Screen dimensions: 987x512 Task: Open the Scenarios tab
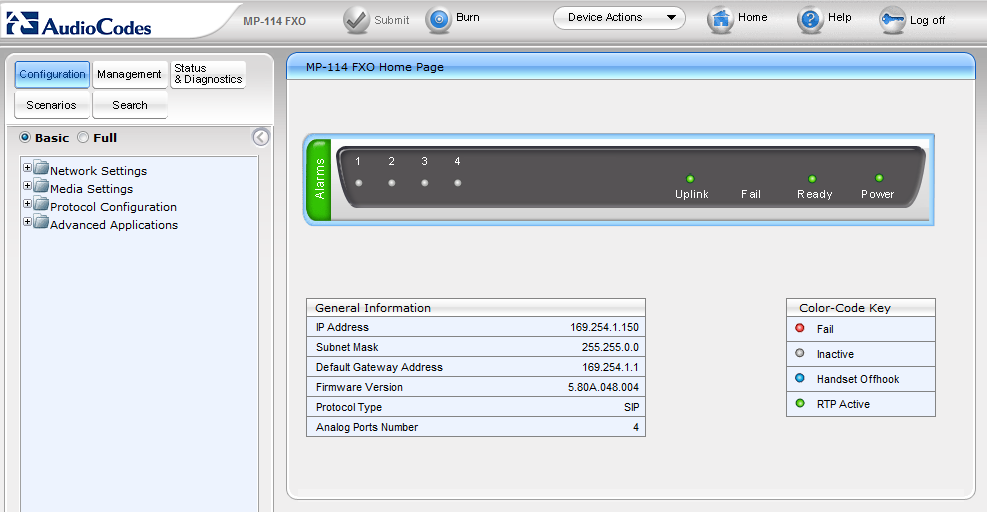click(52, 105)
